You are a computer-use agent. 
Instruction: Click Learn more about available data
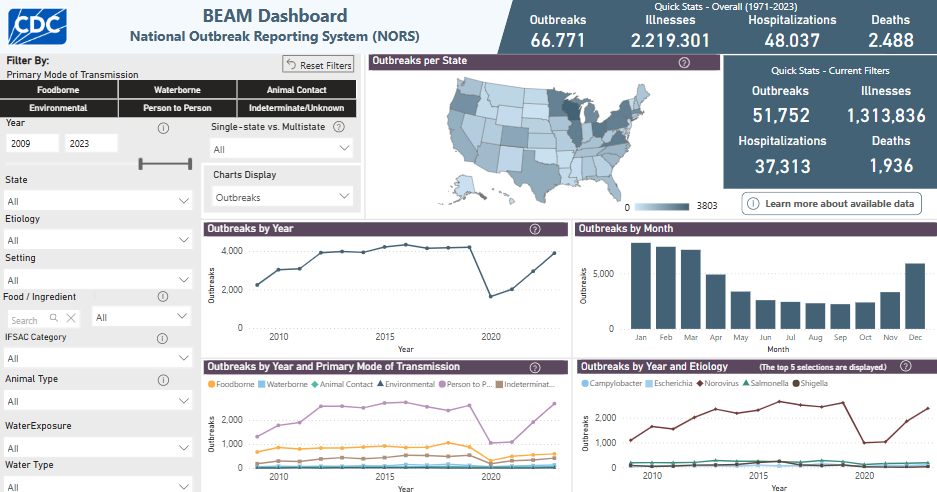[831, 204]
